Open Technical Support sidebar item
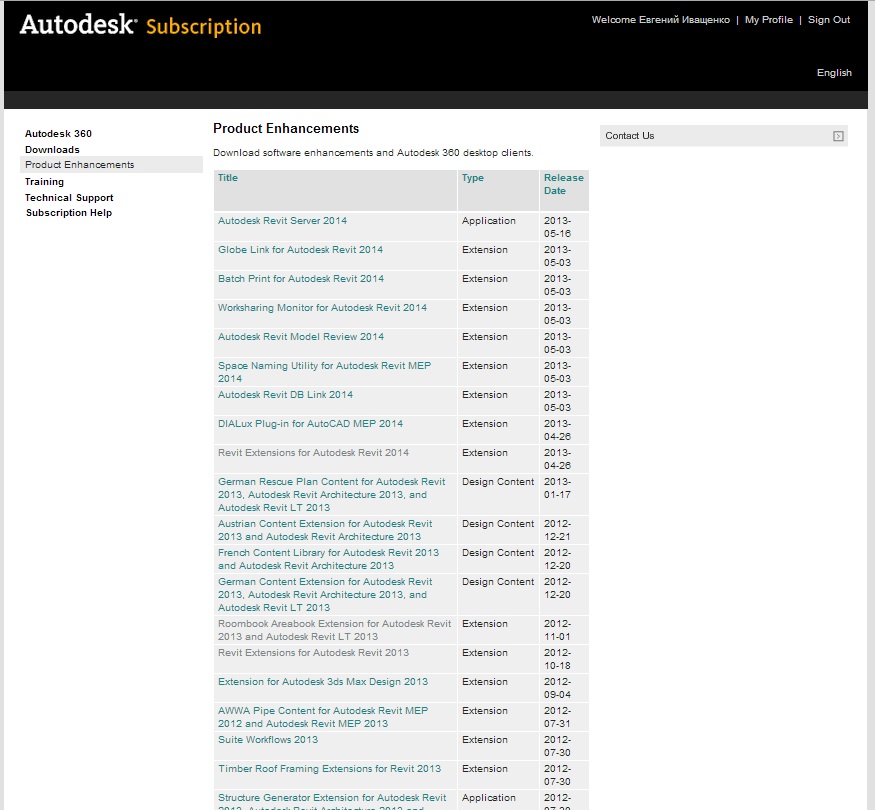 click(x=69, y=197)
